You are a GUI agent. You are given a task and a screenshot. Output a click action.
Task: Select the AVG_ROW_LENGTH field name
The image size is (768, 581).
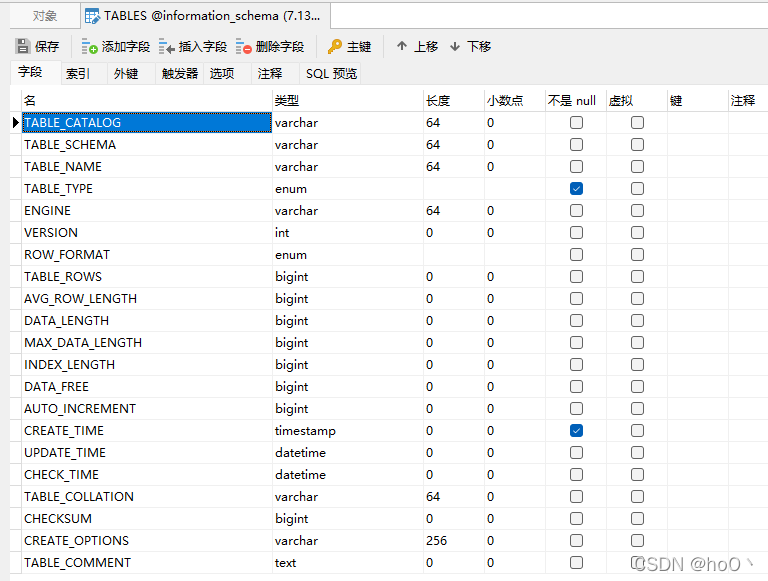pos(80,299)
